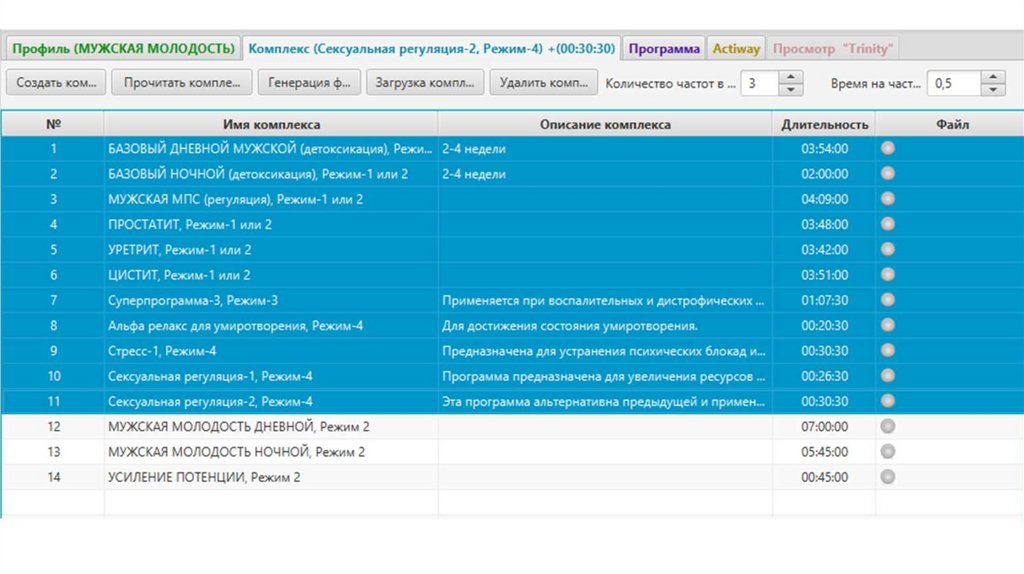This screenshot has width=1024, height=574.
Task: Increase the Количество частот value
Action: [791, 77]
